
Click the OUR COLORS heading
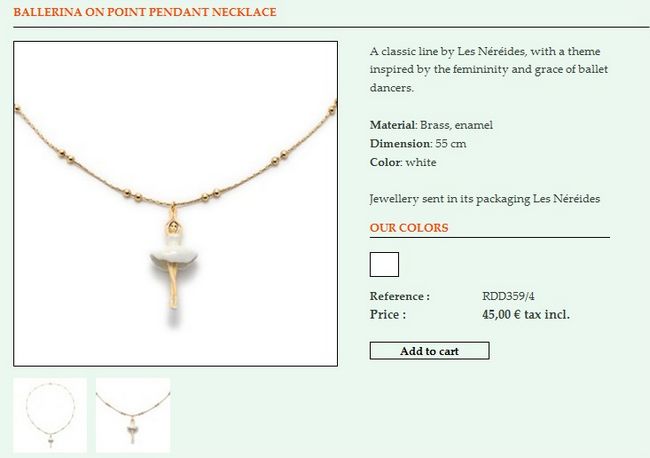409,228
